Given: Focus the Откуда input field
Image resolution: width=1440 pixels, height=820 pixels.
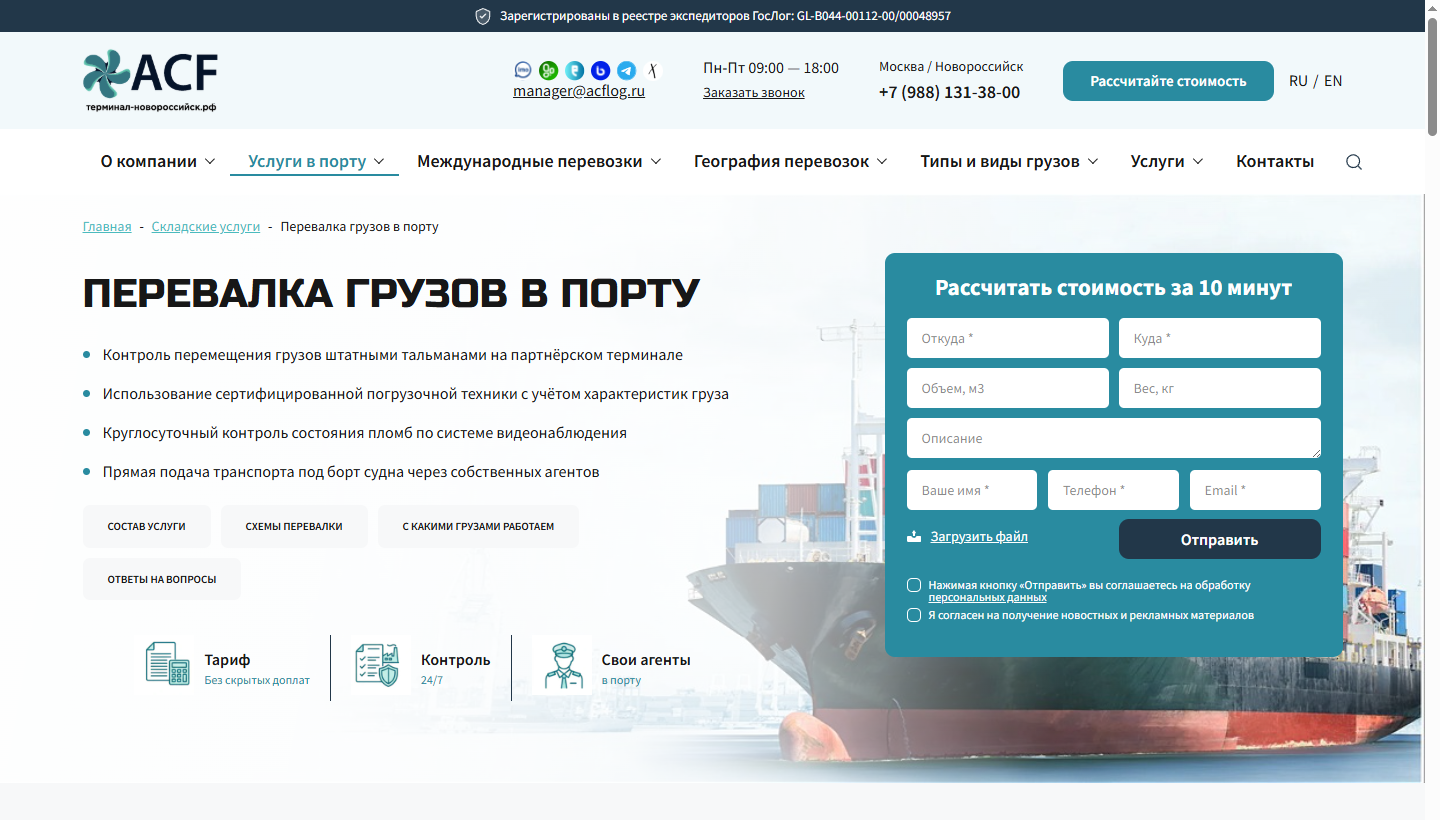Looking at the screenshot, I should 1008,338.
